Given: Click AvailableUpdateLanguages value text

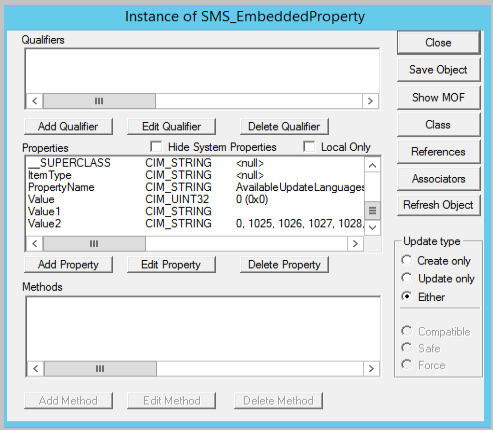Looking at the screenshot, I should 300,187.
